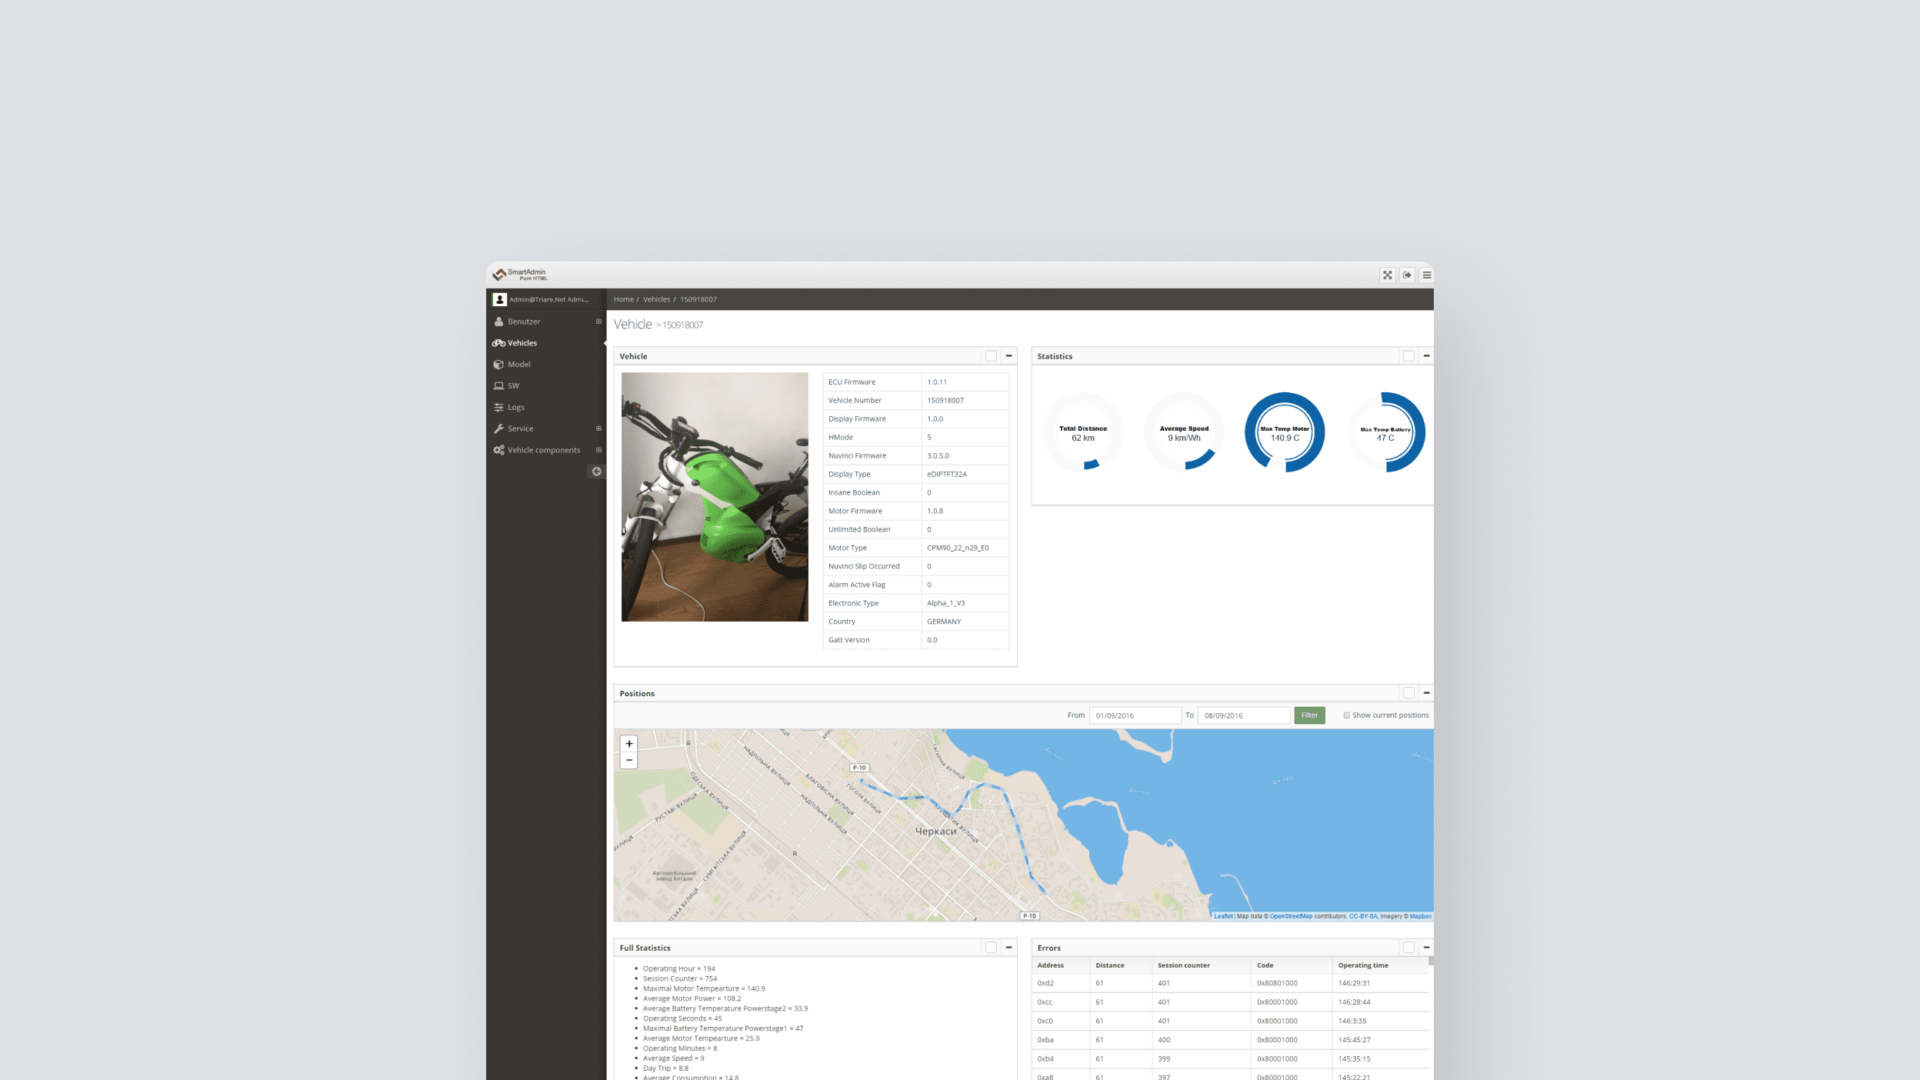
Task: Click the Average Speed gauge
Action: 1184,432
